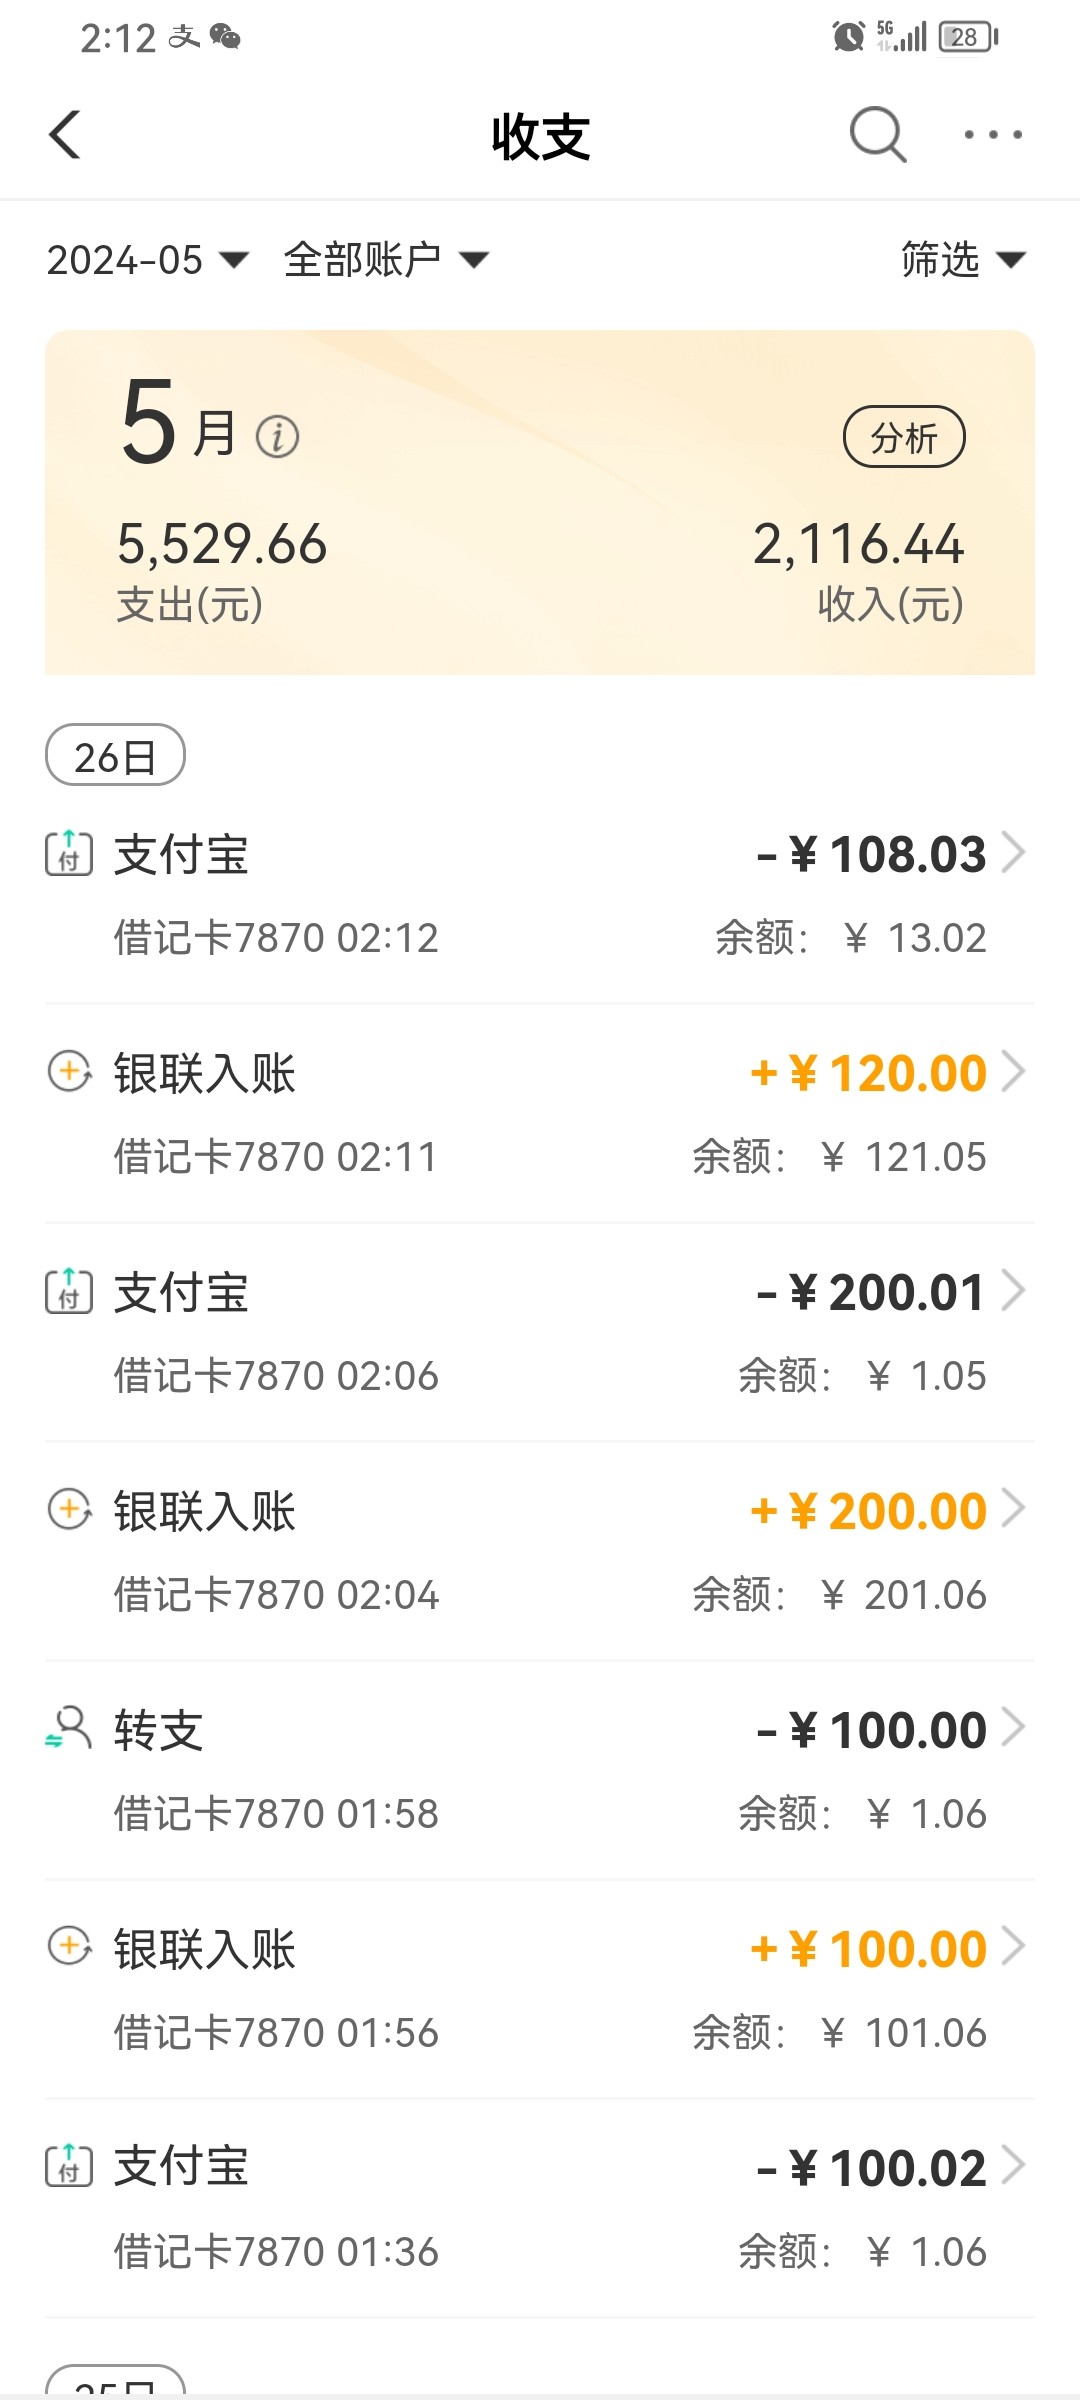Image resolution: width=1080 pixels, height=2400 pixels.
Task: Expand the 全部账户 account dropdown
Action: tap(385, 260)
